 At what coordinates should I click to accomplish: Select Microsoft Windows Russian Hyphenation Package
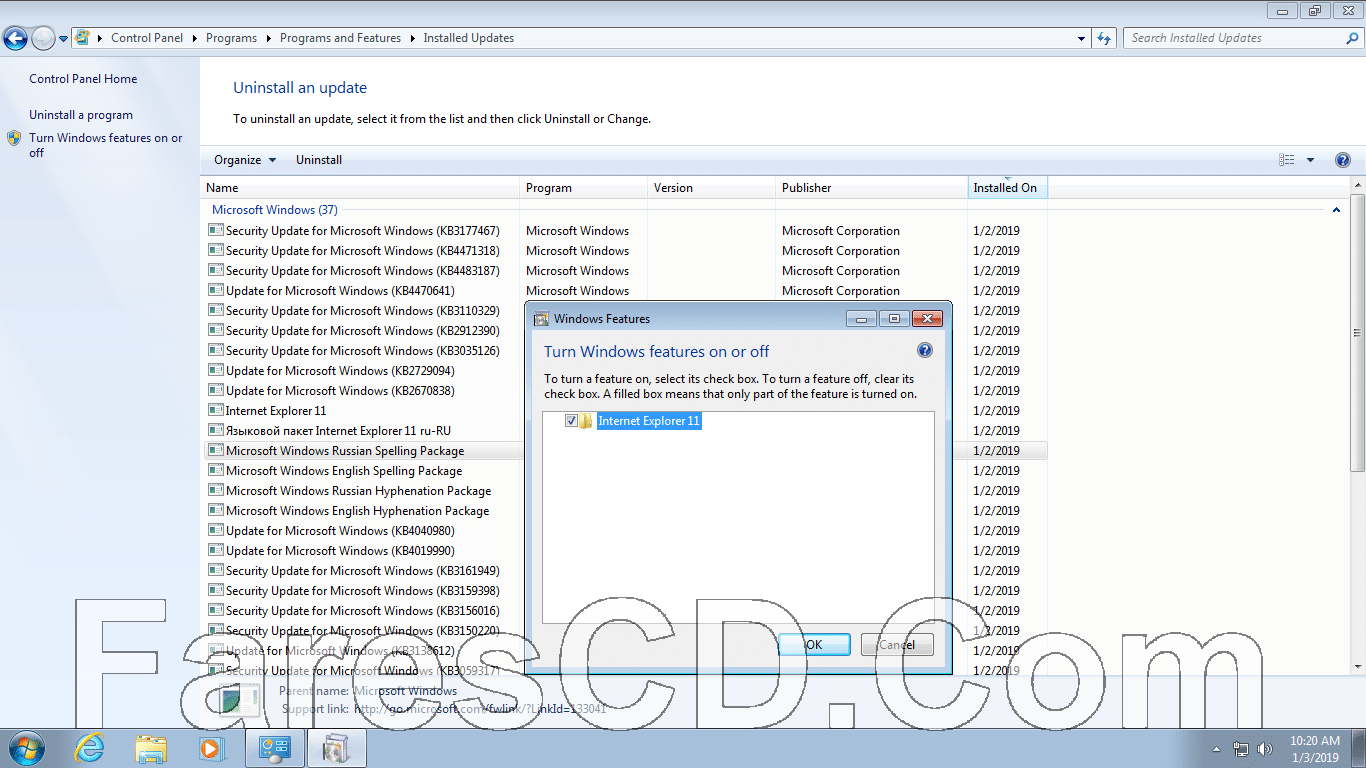click(x=358, y=491)
